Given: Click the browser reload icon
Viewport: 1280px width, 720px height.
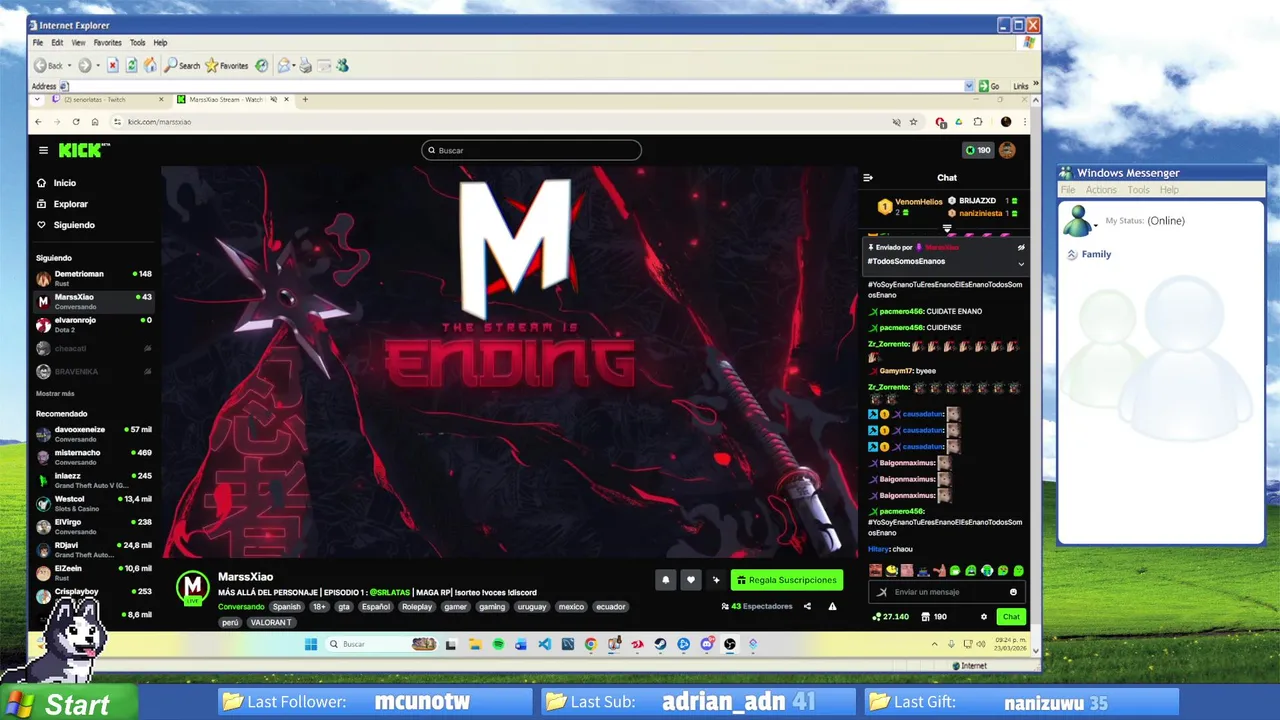Looking at the screenshot, I should click(x=76, y=122).
